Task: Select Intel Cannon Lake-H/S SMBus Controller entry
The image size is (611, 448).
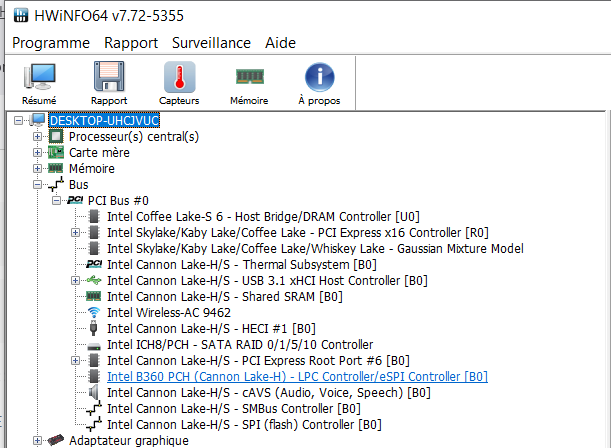Action: (x=234, y=408)
